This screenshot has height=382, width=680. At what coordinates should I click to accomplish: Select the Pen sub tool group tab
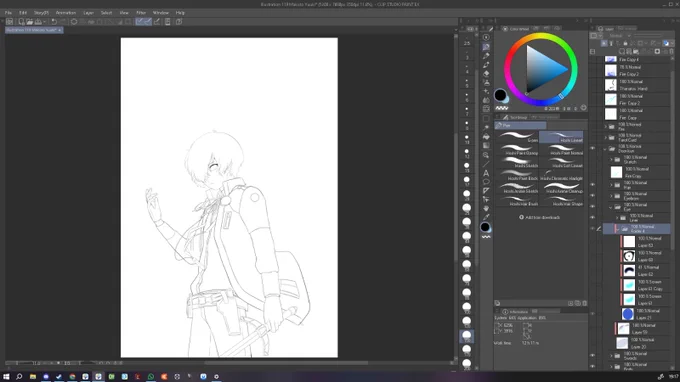click(x=520, y=125)
